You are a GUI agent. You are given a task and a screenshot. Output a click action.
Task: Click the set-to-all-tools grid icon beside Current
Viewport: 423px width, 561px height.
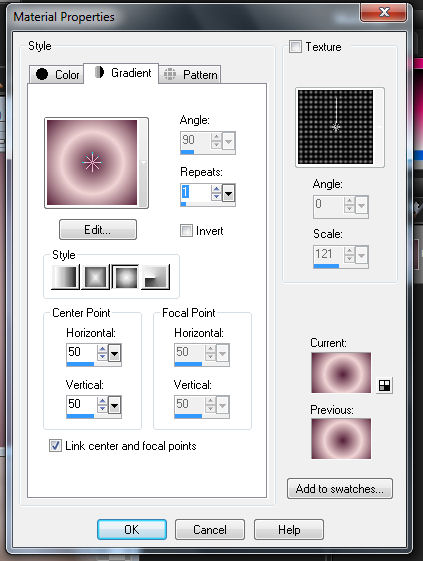click(384, 385)
